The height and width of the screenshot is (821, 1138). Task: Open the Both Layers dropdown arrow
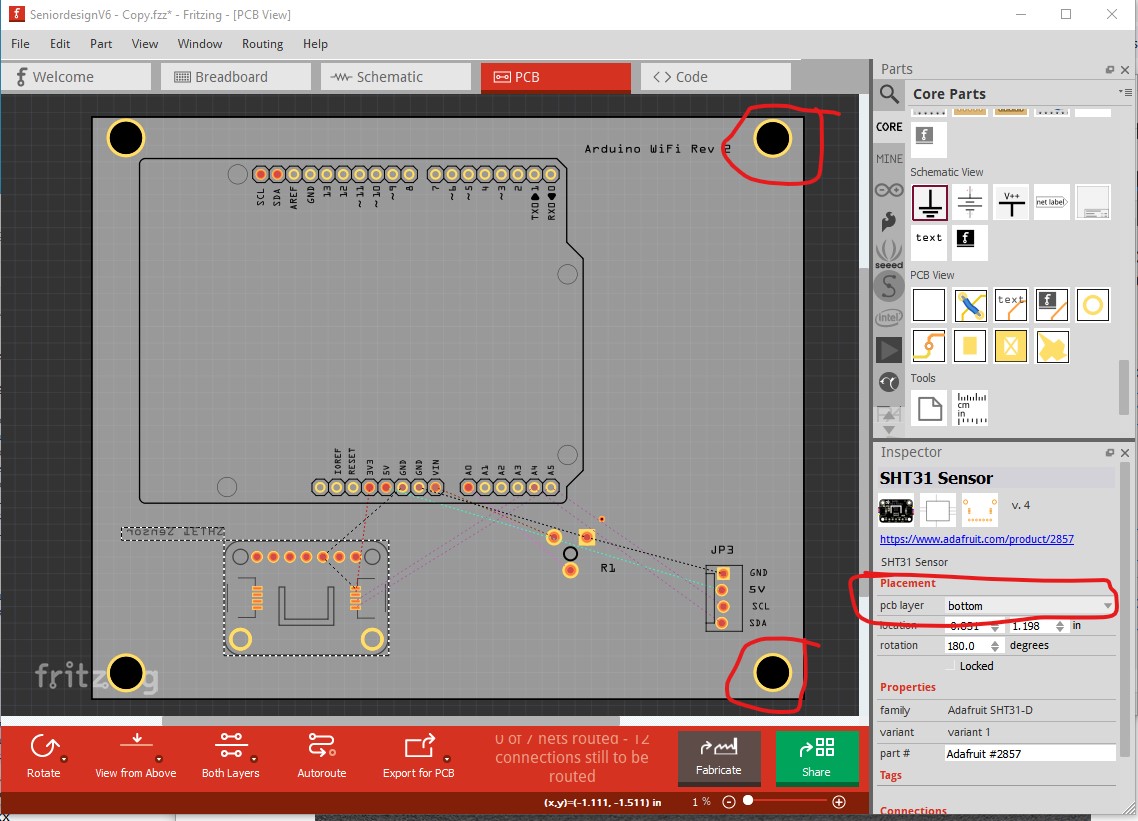[254, 759]
